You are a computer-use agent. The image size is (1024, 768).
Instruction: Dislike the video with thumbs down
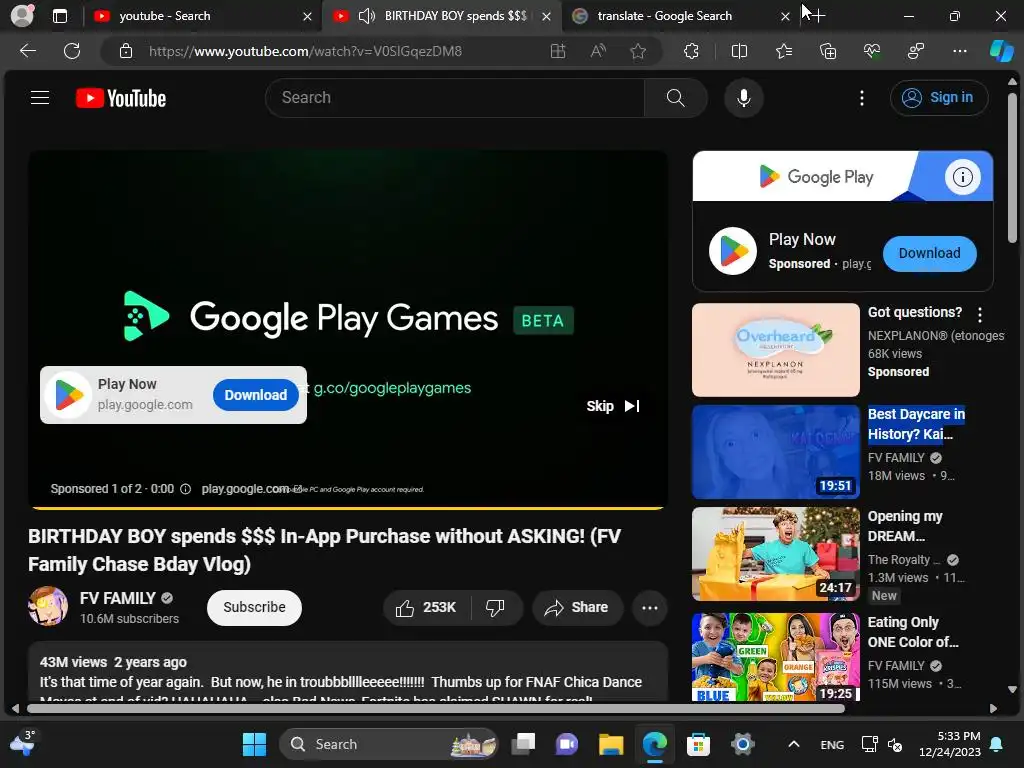click(x=495, y=607)
